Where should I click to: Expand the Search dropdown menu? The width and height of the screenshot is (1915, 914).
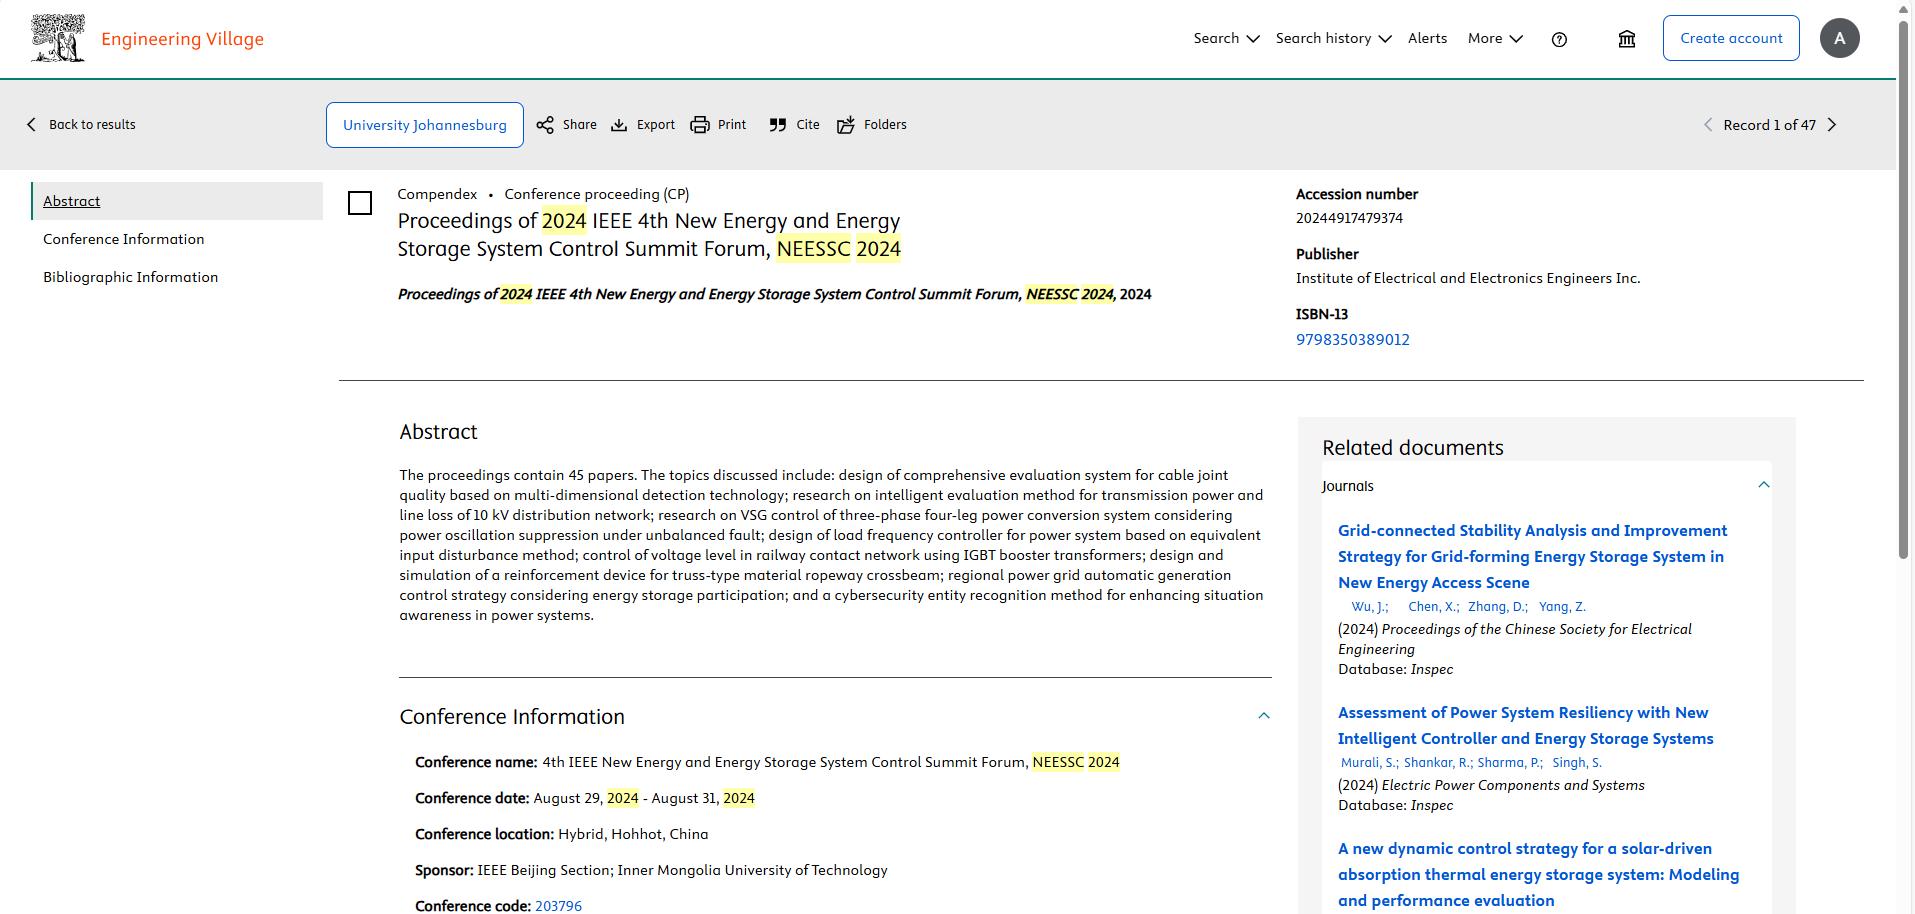(1226, 39)
